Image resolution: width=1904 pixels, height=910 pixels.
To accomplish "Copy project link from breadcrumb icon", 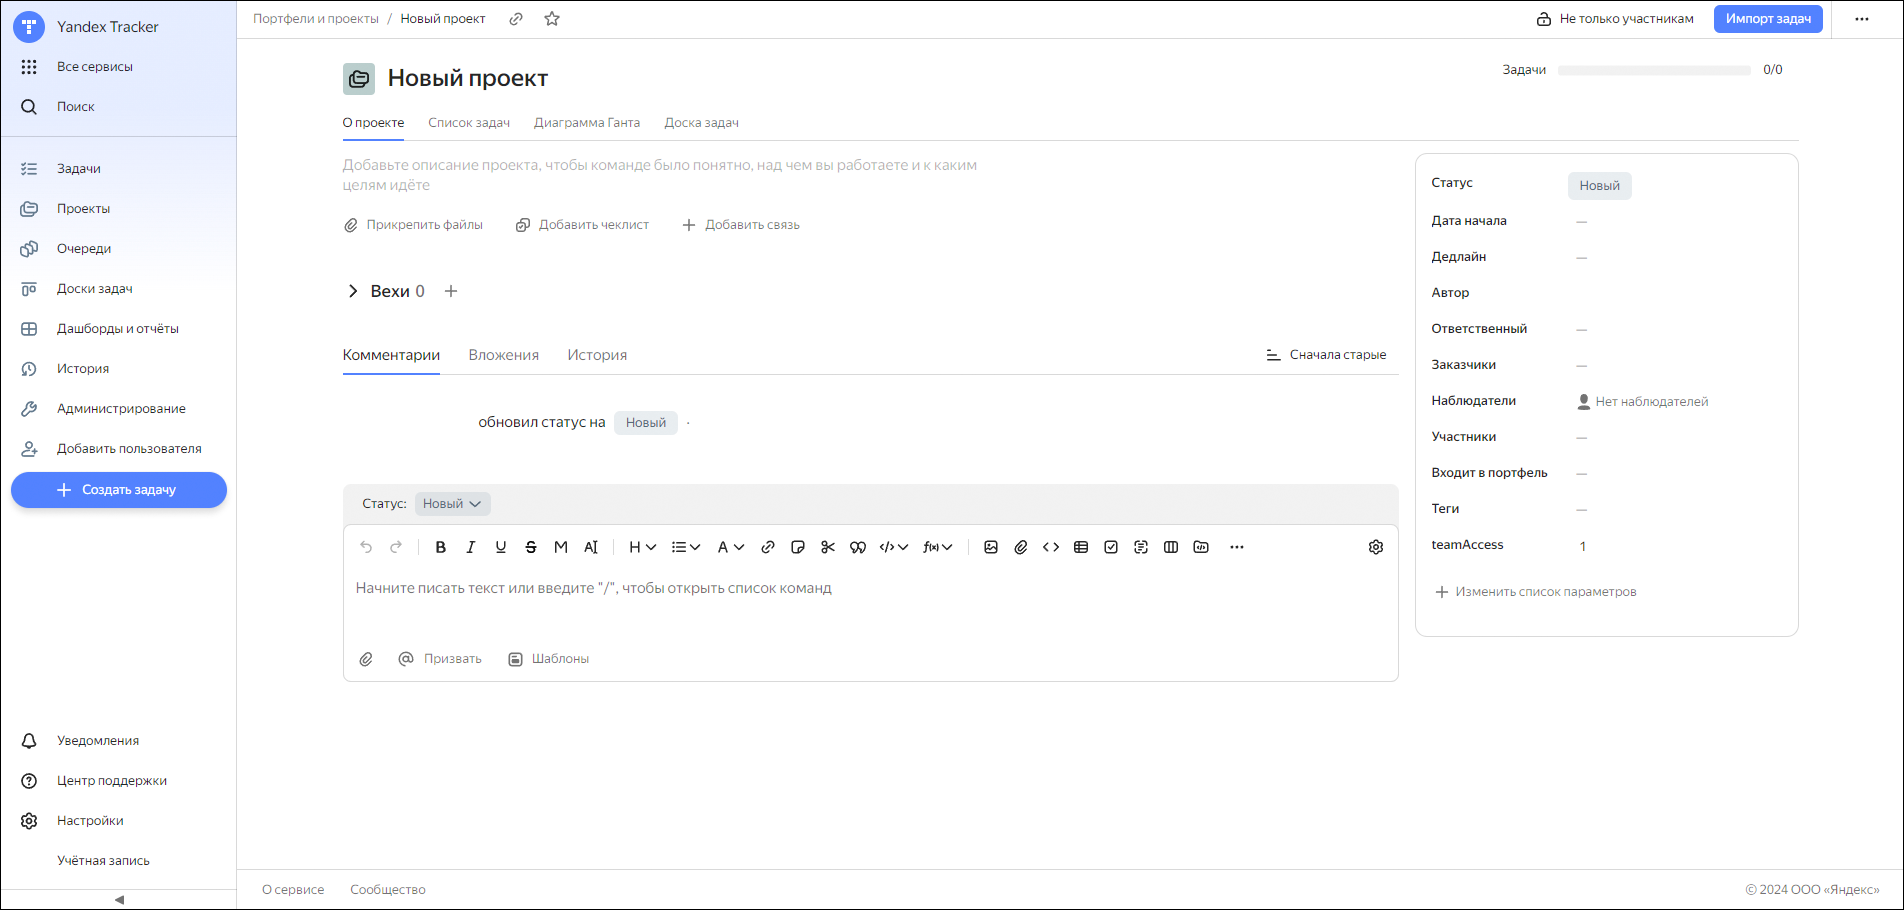I will click(516, 19).
